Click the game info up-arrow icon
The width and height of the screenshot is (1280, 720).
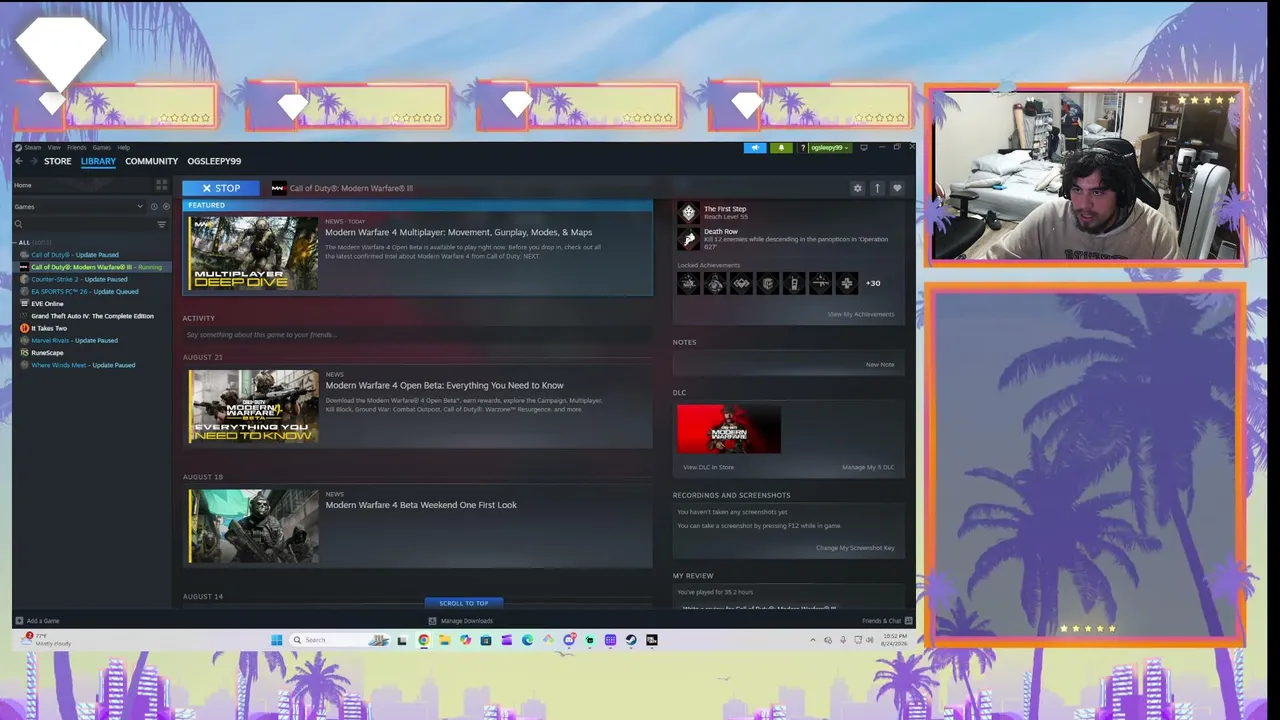point(877,188)
